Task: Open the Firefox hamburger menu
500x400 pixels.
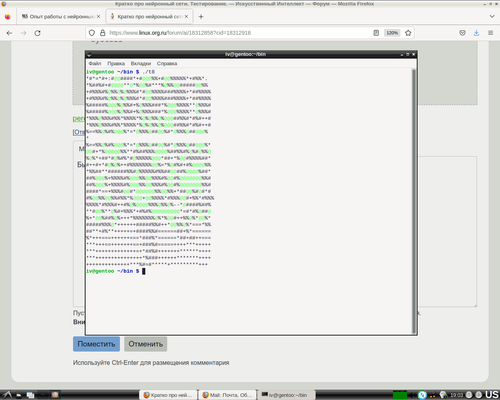Action: (491, 33)
